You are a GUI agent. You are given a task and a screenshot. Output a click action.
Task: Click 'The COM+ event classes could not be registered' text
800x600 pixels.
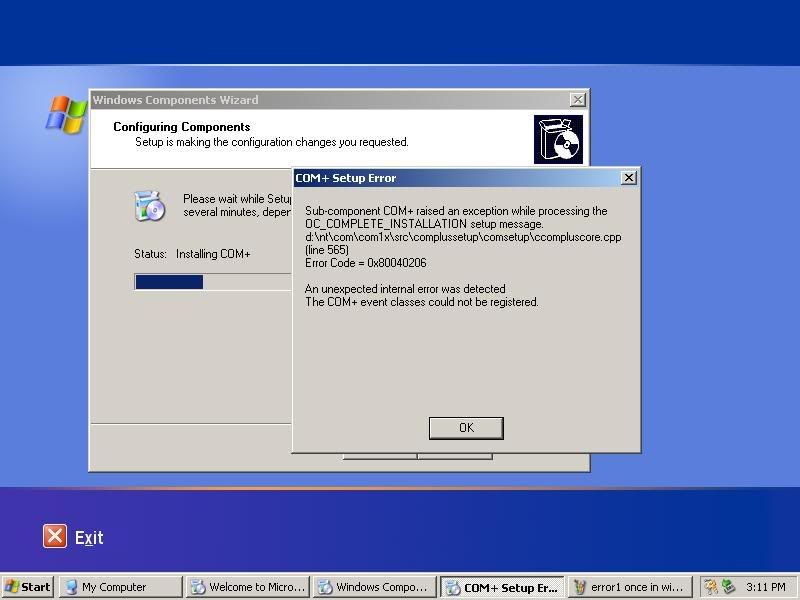tap(421, 302)
